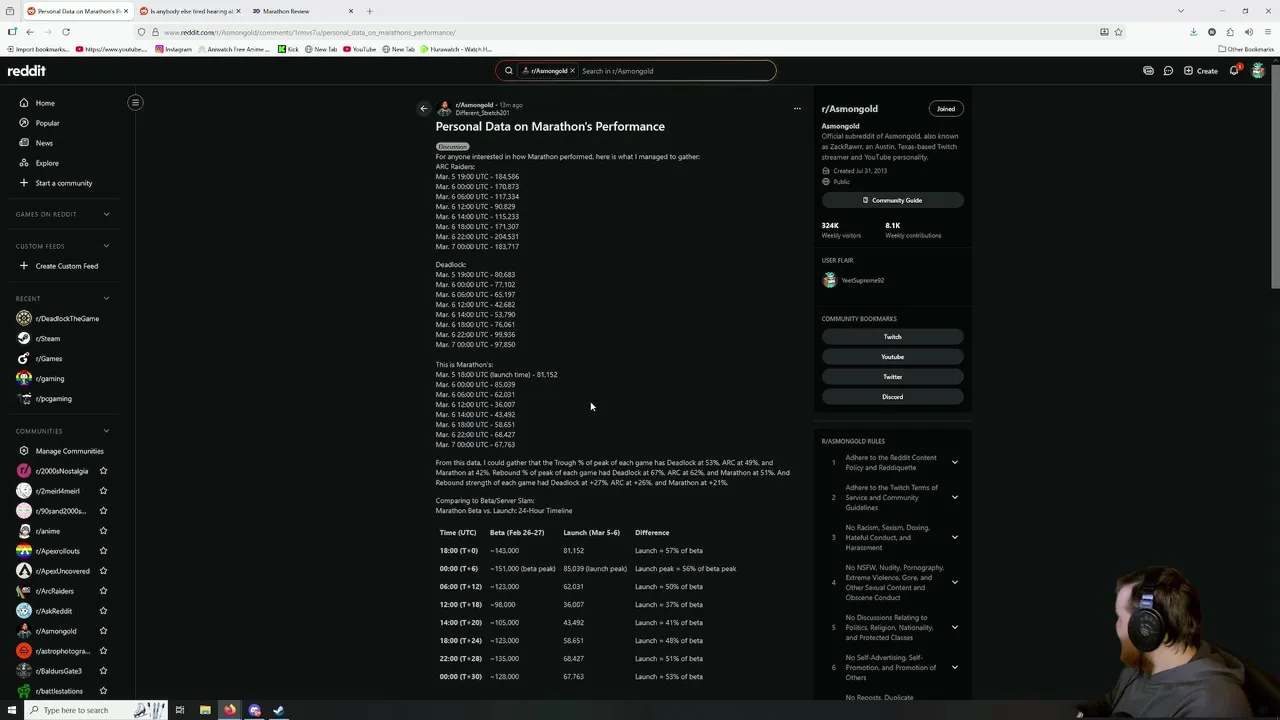Favorite r/2000sNostalgia with its star

coord(103,471)
